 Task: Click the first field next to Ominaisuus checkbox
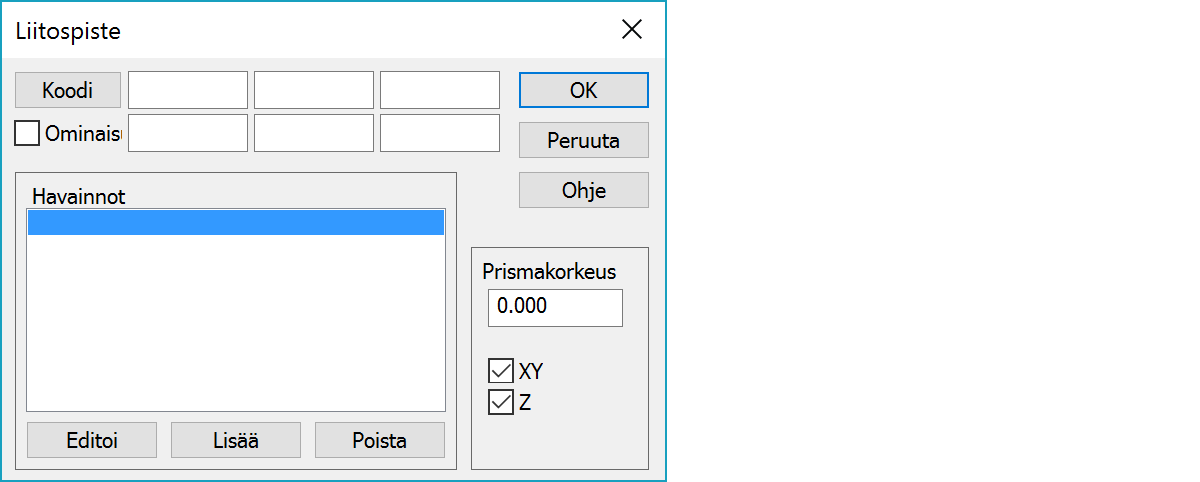pos(188,133)
